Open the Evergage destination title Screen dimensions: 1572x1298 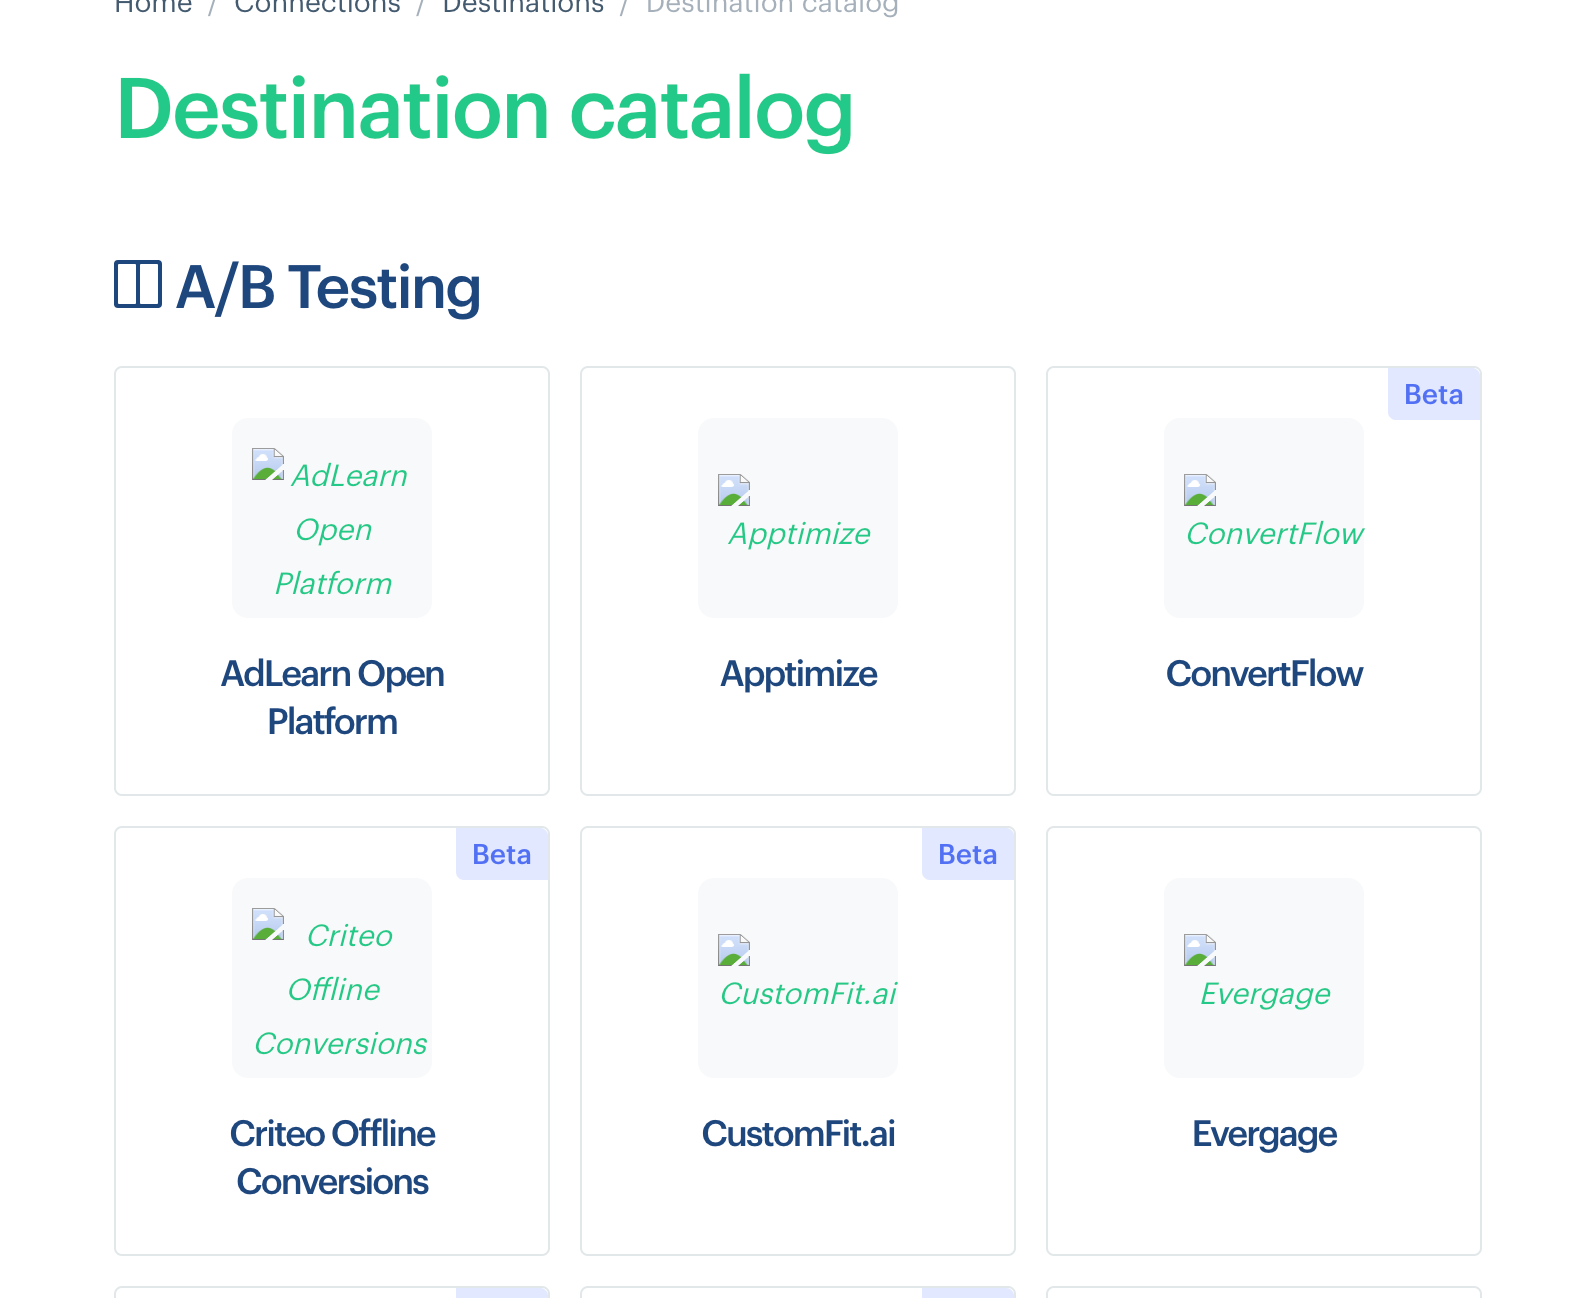(x=1264, y=1134)
